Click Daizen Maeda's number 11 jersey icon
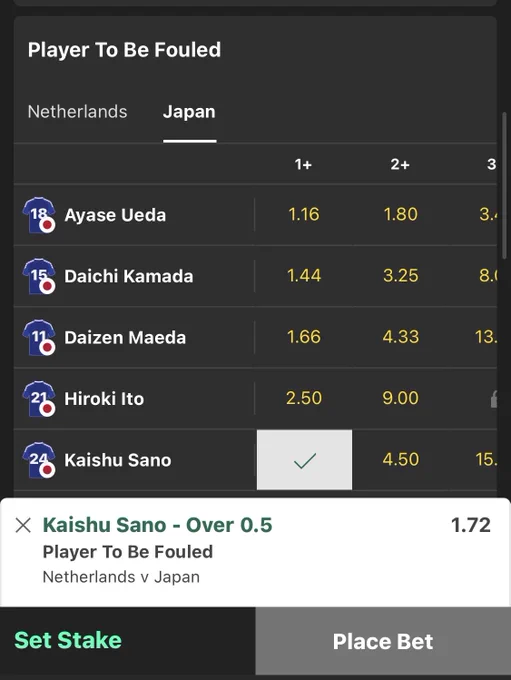 (39, 337)
